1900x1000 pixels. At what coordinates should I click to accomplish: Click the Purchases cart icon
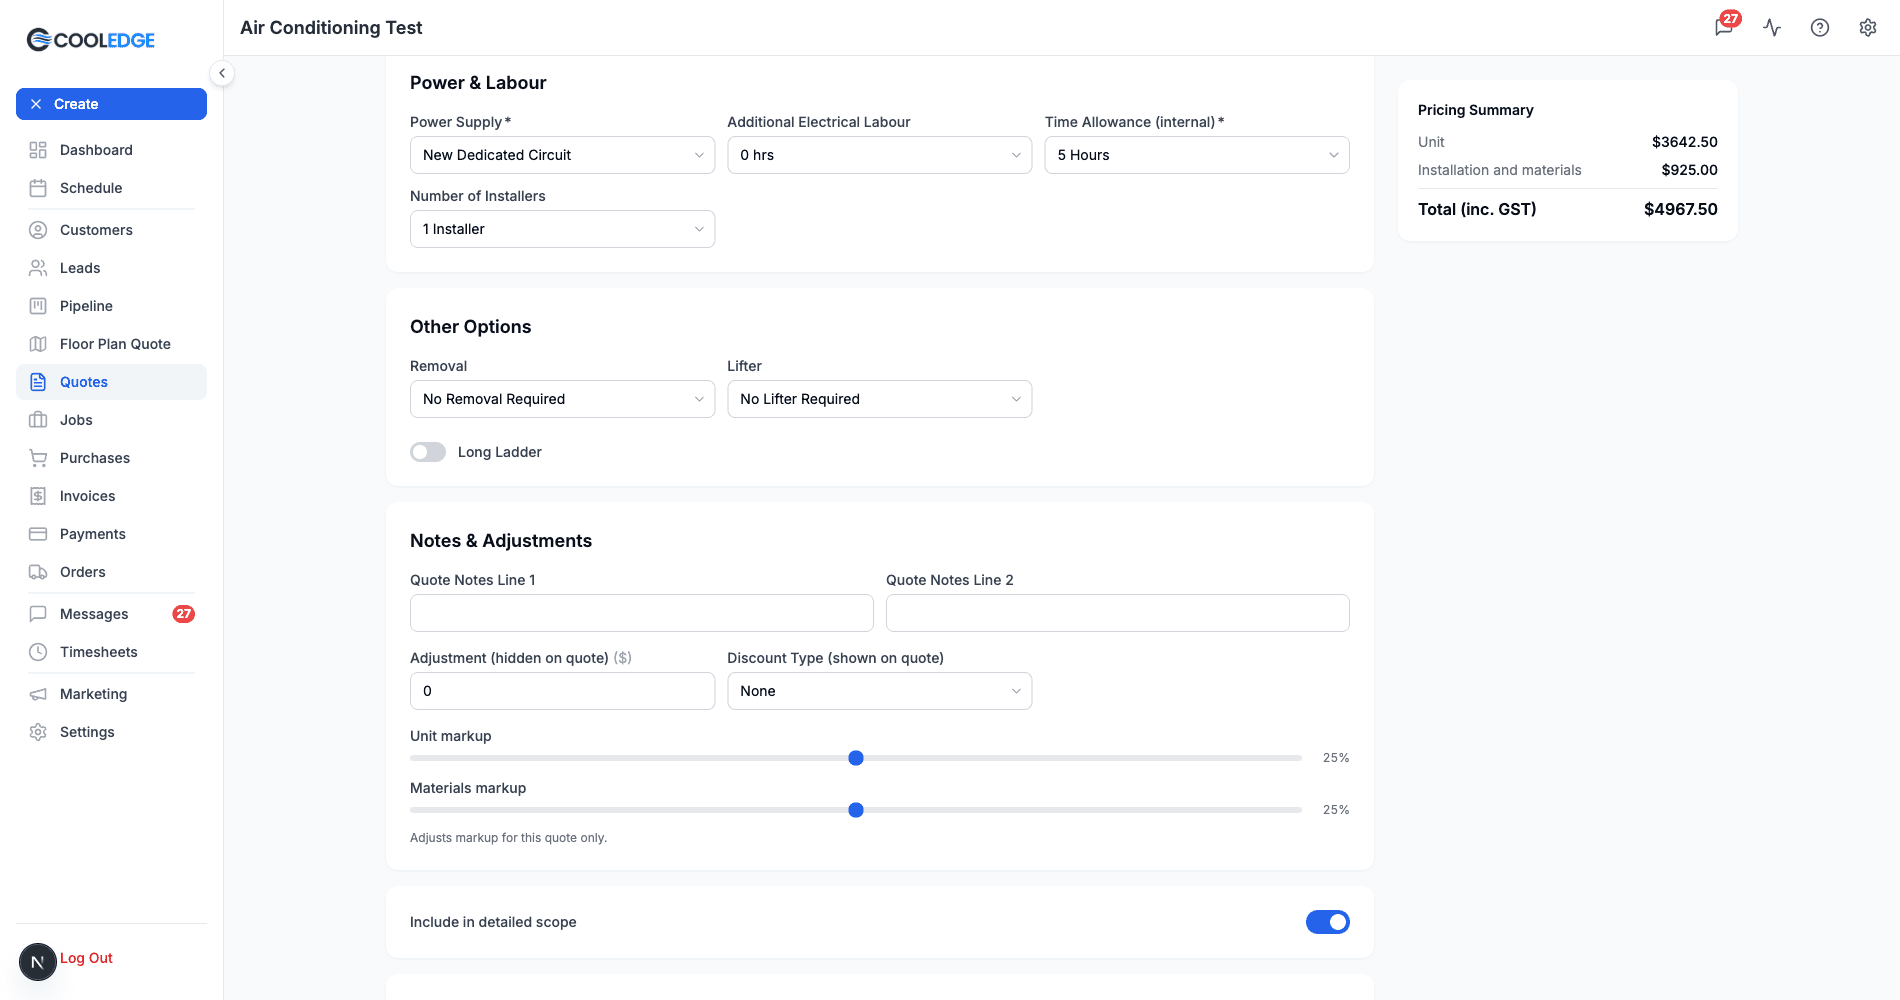pos(38,458)
